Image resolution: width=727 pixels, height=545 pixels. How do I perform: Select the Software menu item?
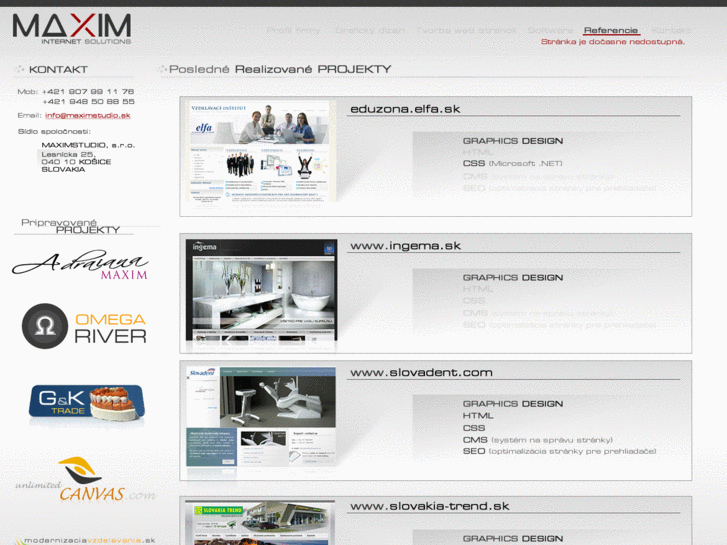(550, 31)
